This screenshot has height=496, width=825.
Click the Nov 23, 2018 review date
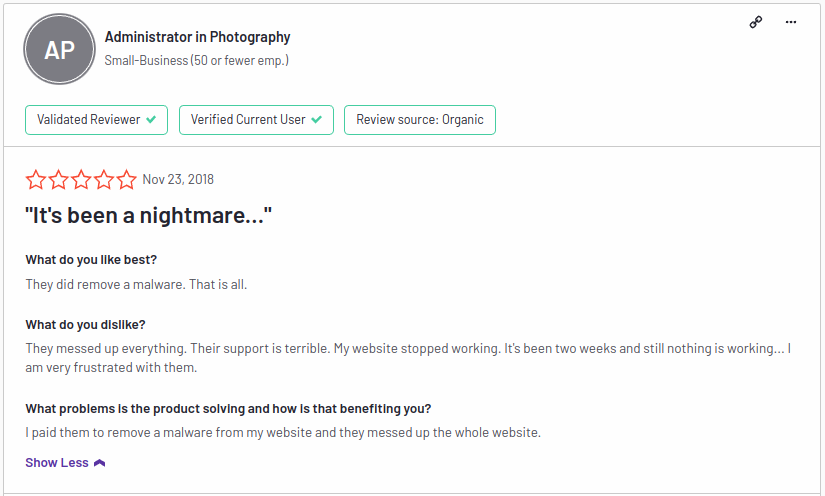pos(178,179)
